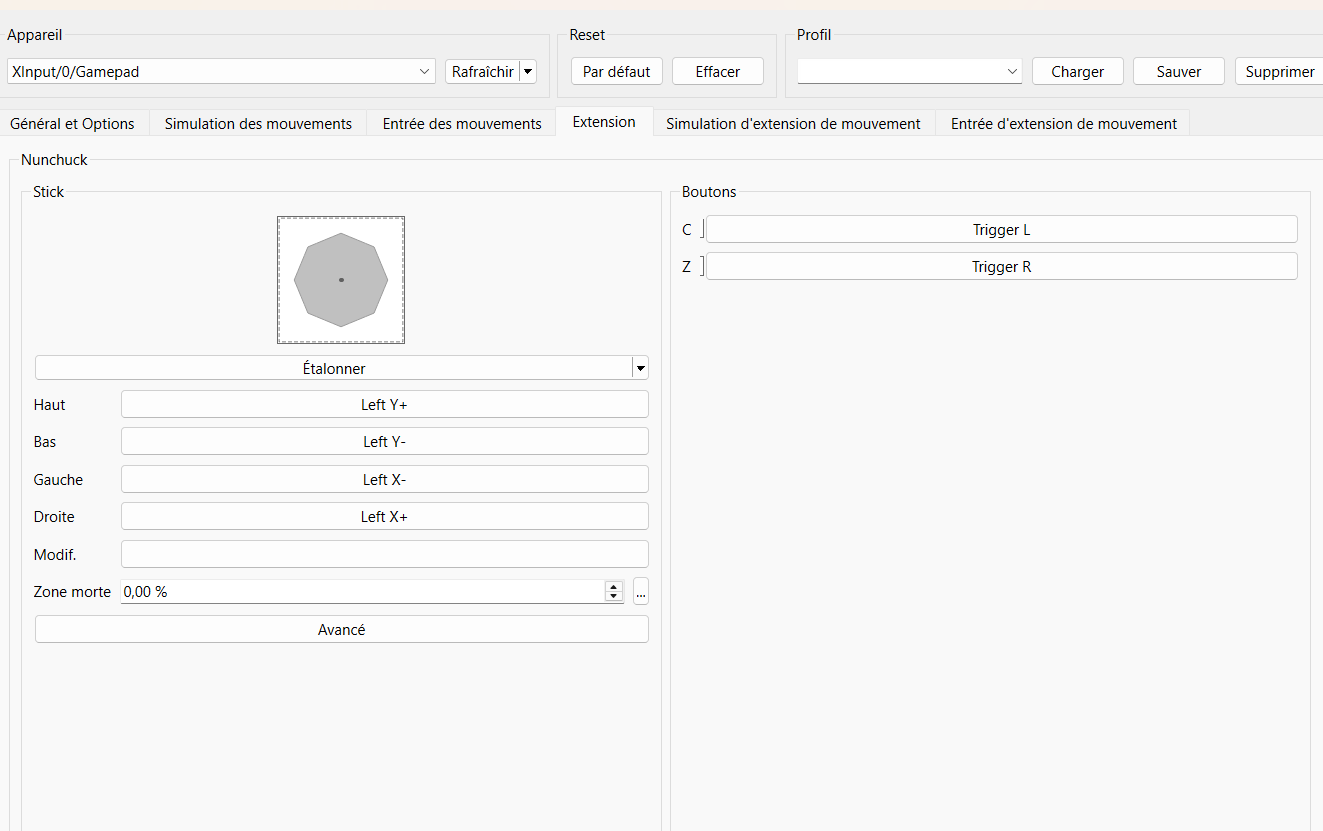Open the Appareil device dropdown
Viewport: 1323px width, 831px height.
click(x=220, y=72)
